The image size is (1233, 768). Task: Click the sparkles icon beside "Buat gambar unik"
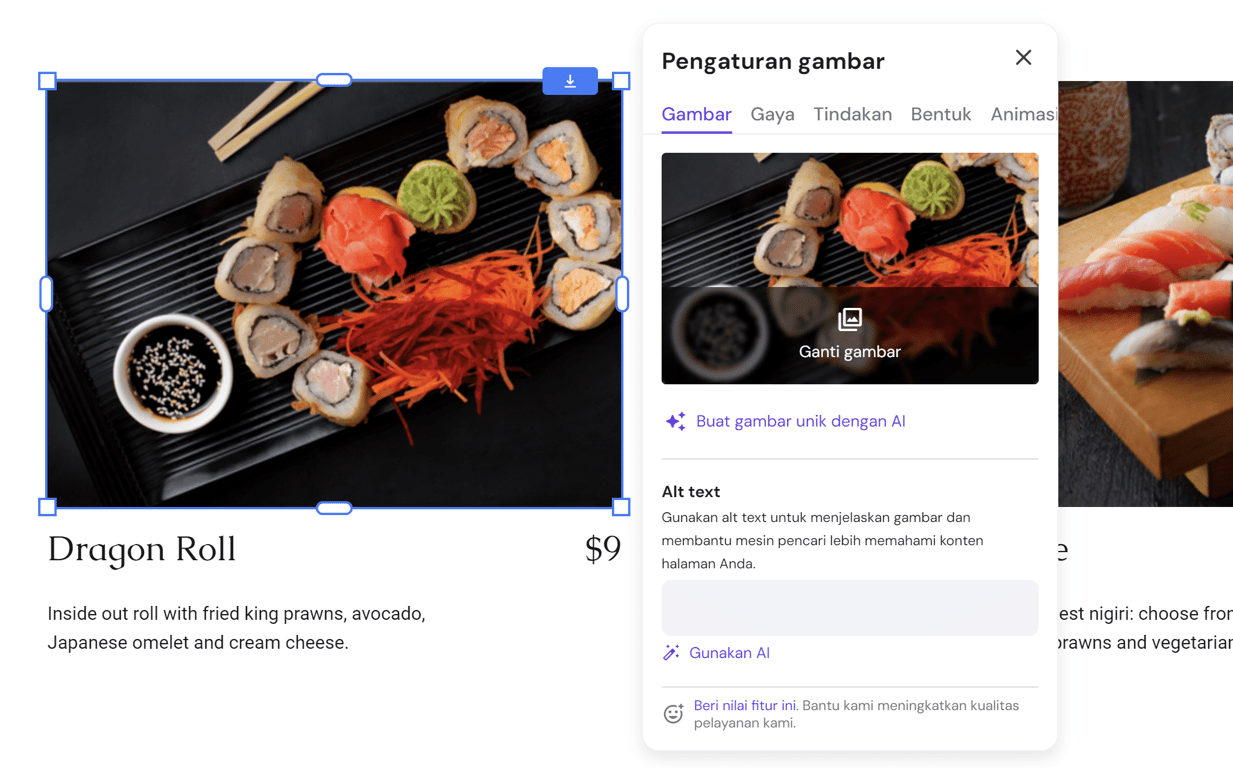[x=675, y=421]
